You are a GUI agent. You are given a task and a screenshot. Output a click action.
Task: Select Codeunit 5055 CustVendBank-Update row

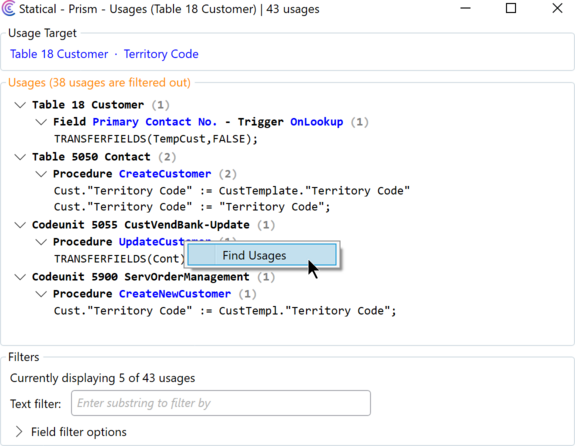pos(153,225)
